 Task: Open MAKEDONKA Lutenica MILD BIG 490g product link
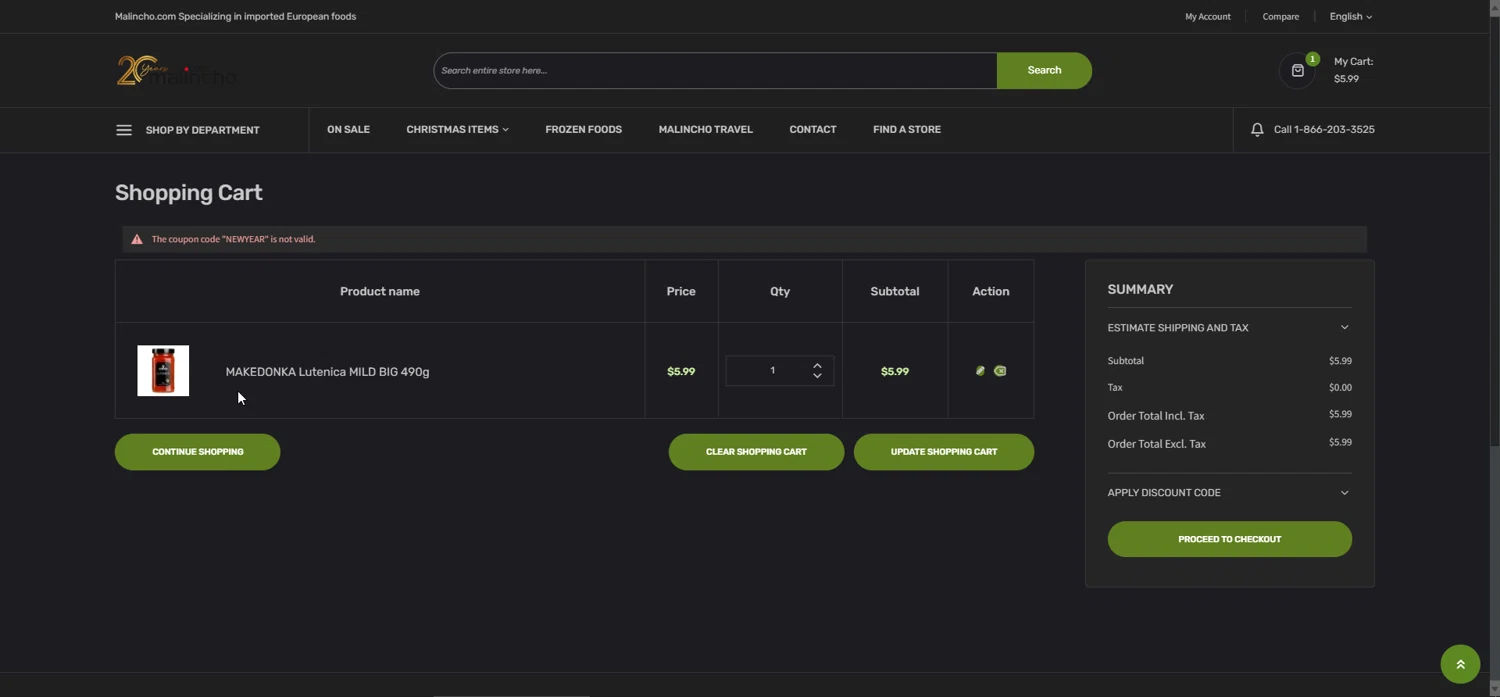[327, 372]
